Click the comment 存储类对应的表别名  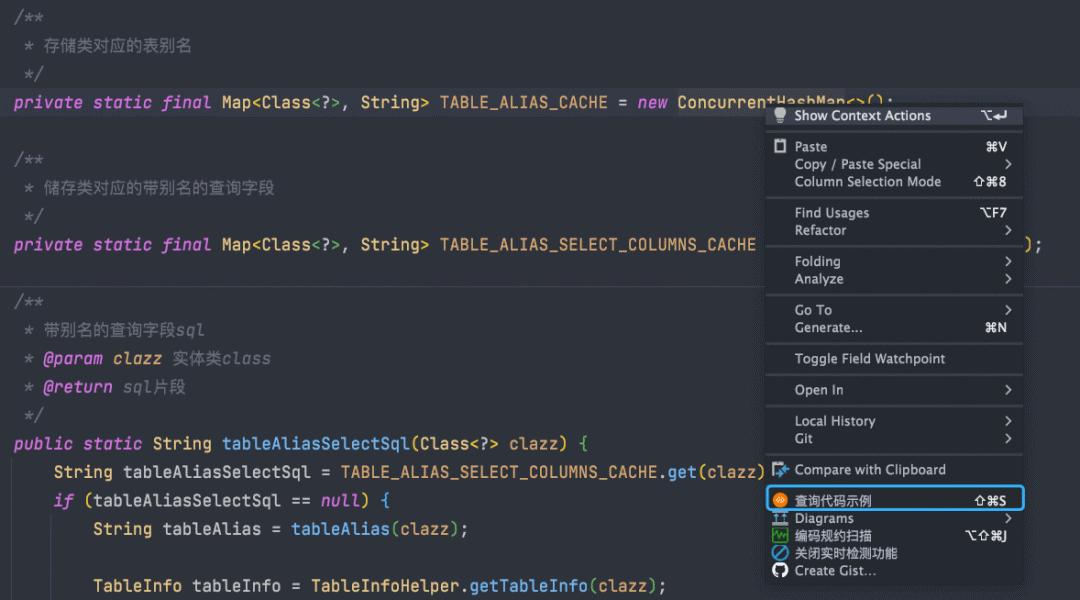pos(117,46)
